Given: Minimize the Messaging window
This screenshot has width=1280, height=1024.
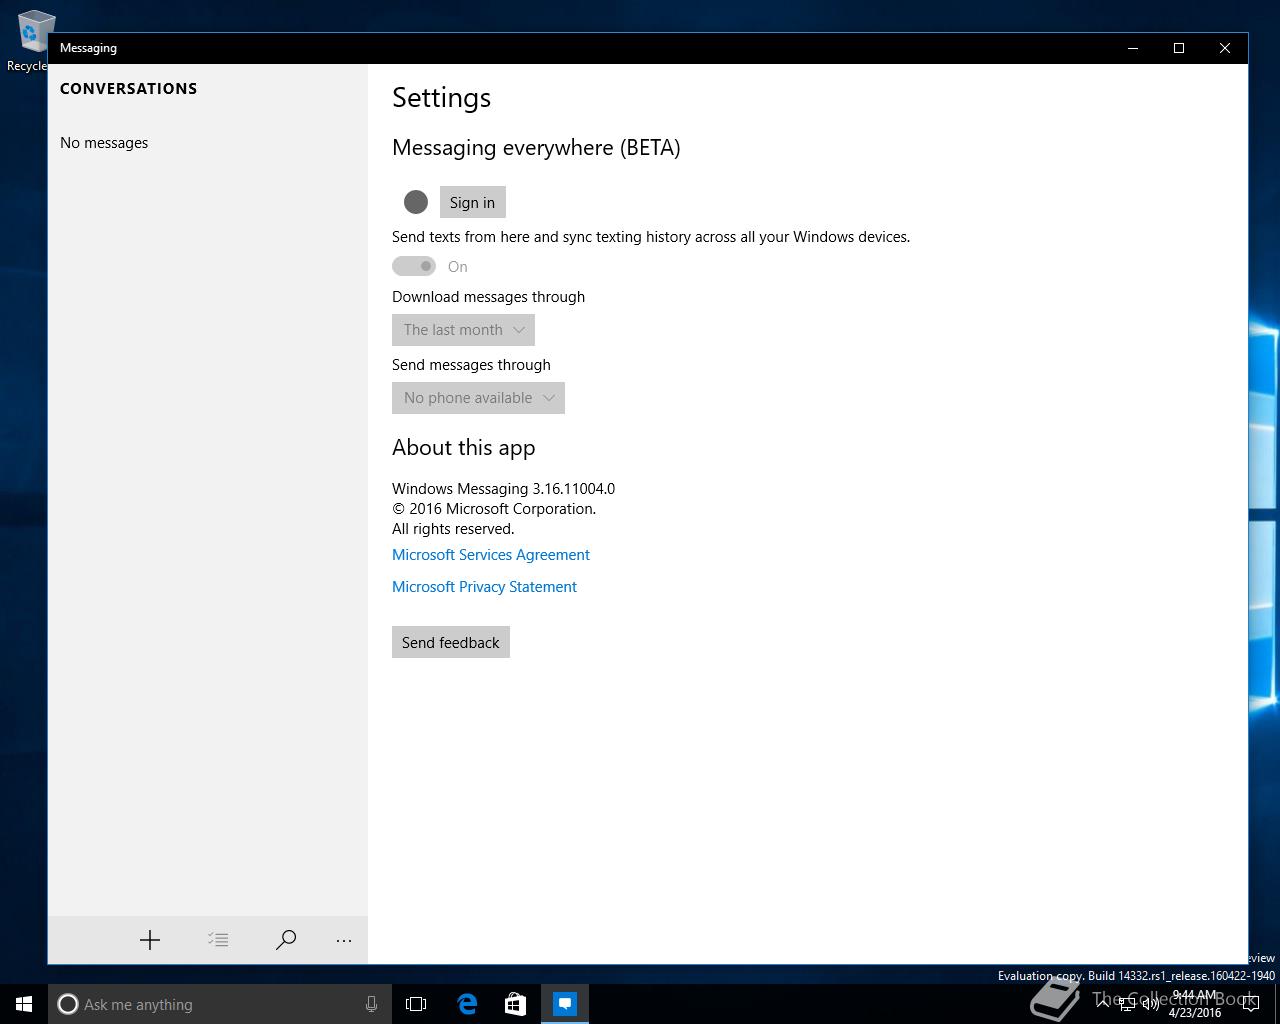Looking at the screenshot, I should (x=1133, y=48).
